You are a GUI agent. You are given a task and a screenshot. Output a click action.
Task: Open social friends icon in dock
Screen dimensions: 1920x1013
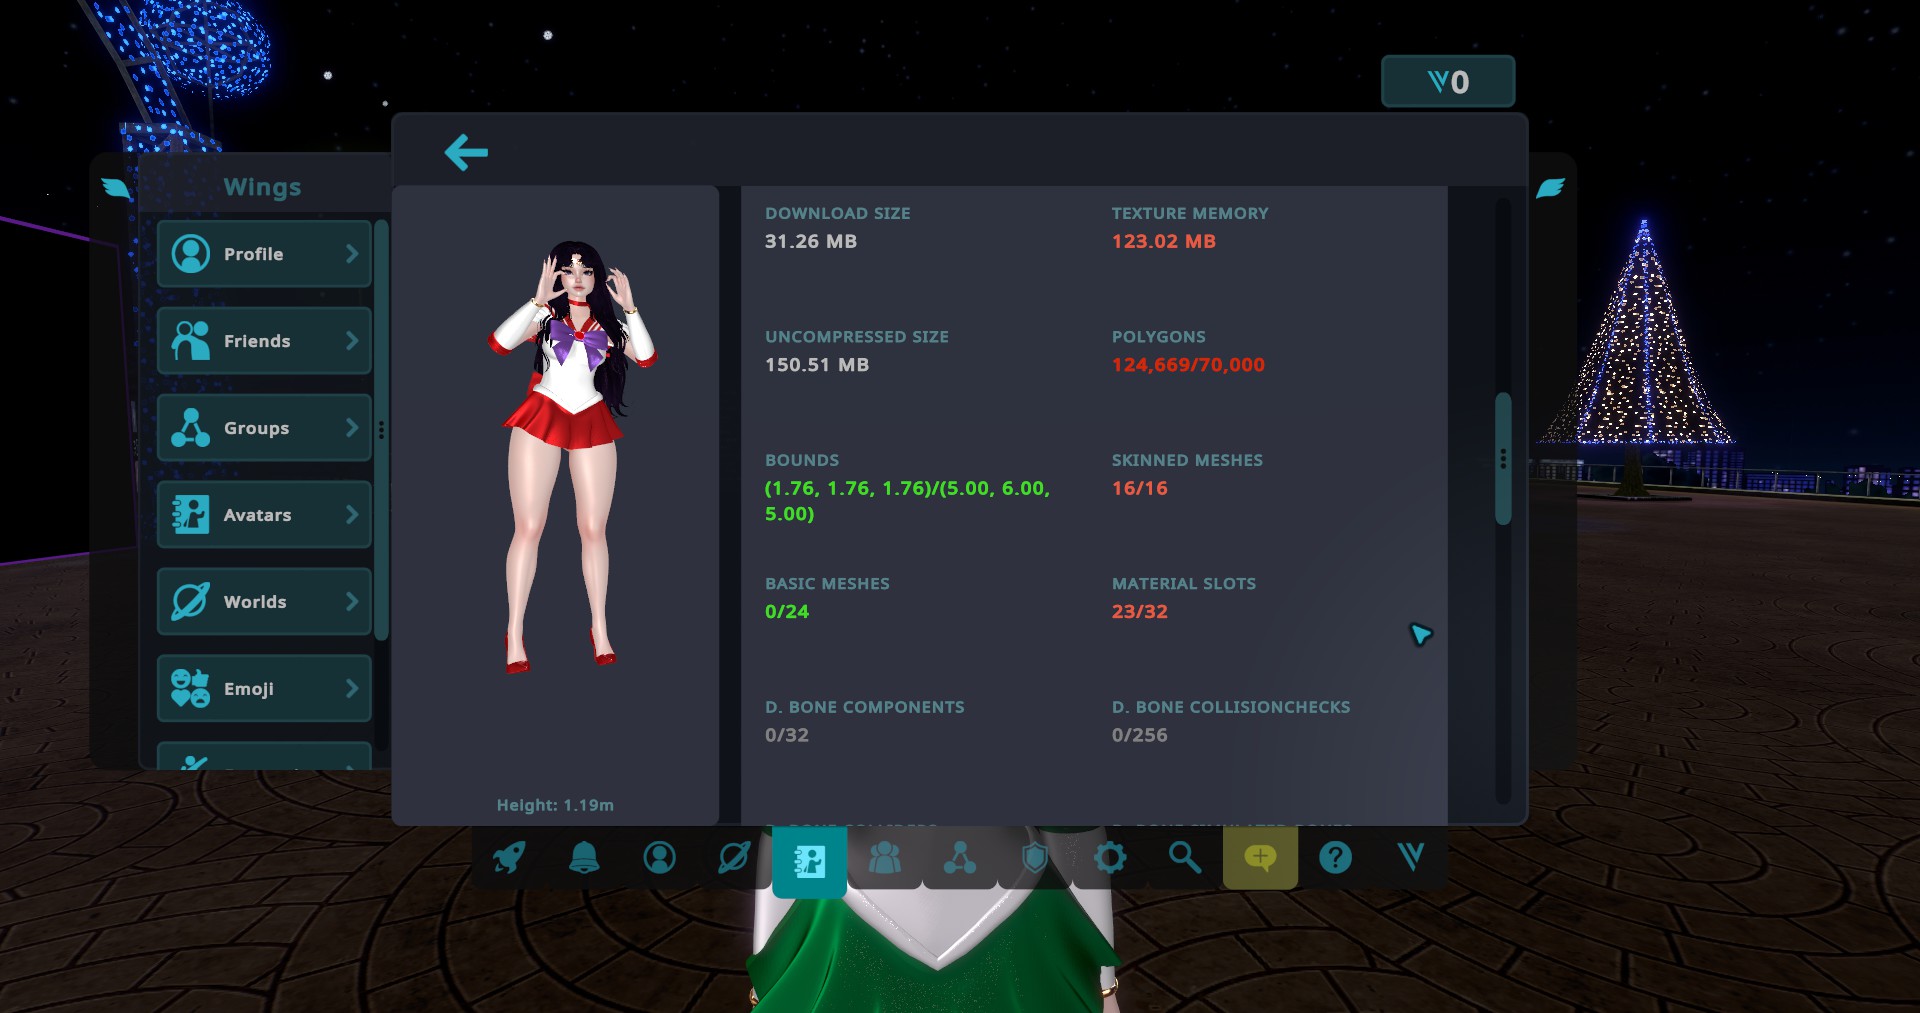point(885,857)
